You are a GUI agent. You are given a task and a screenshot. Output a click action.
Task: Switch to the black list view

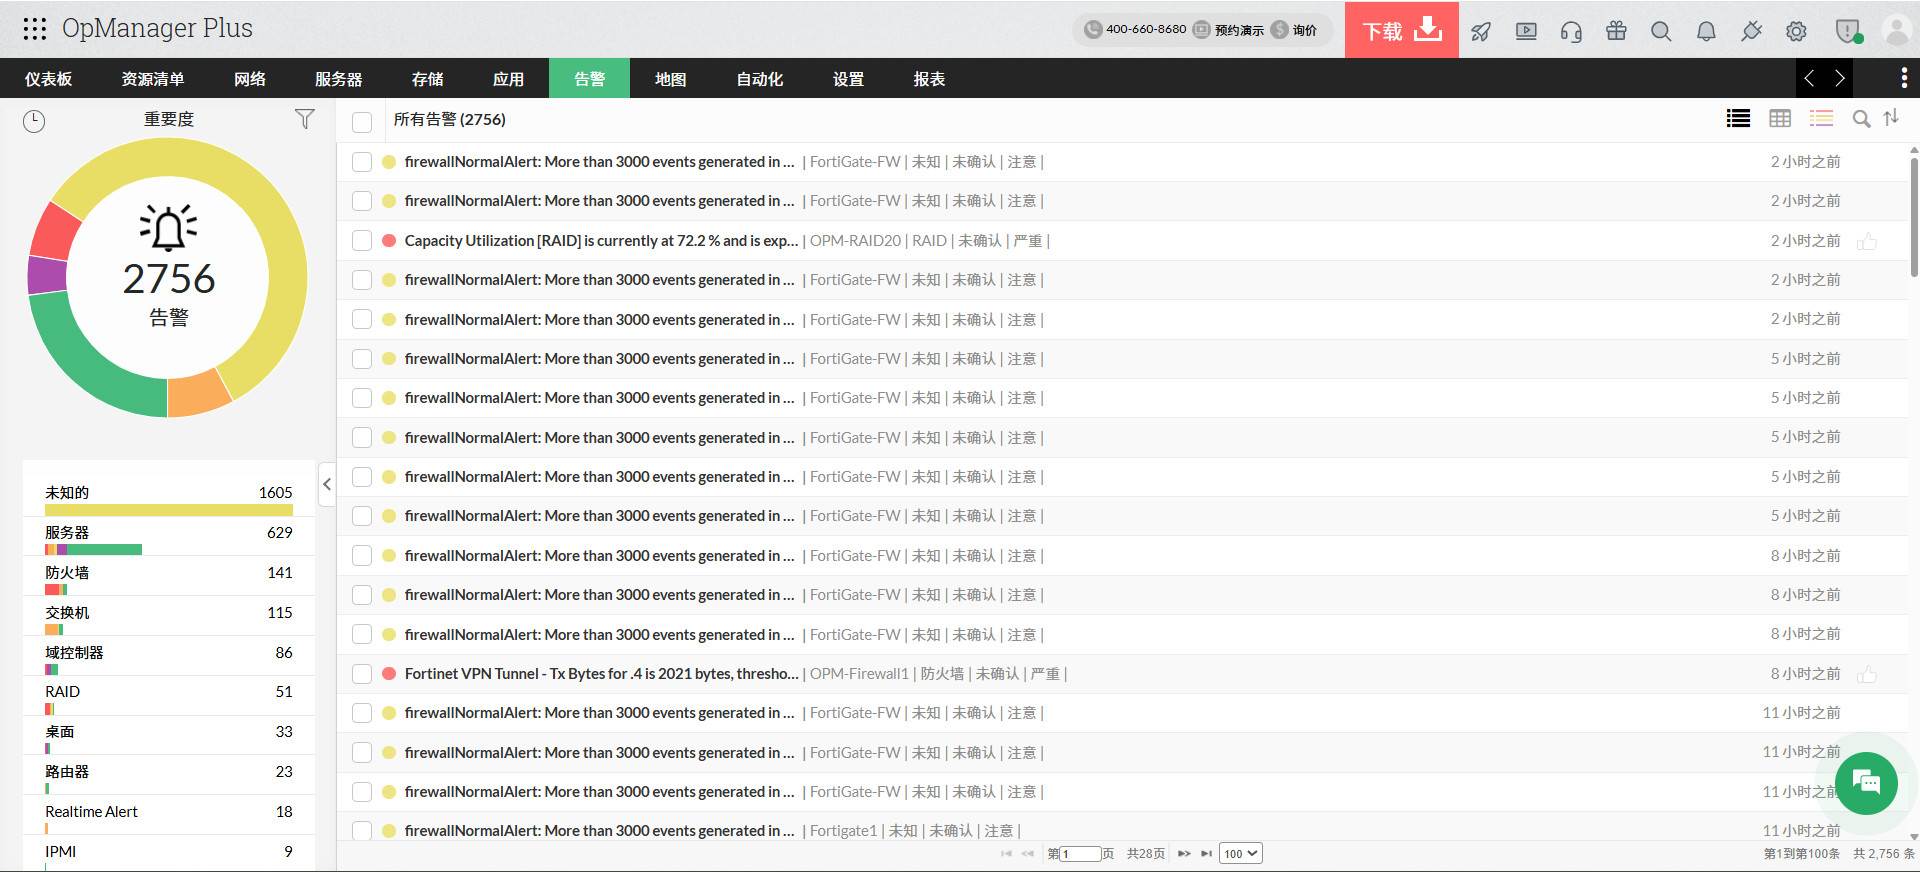[1738, 118]
